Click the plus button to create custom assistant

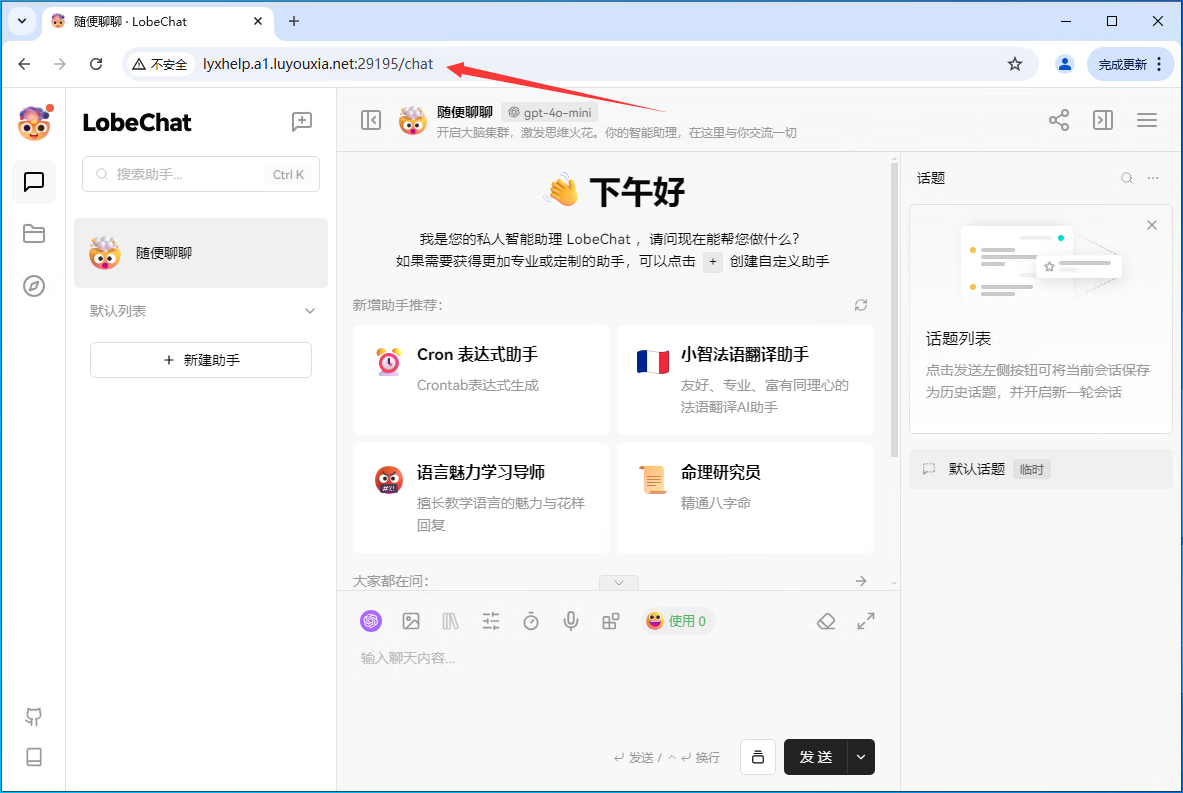click(x=713, y=262)
